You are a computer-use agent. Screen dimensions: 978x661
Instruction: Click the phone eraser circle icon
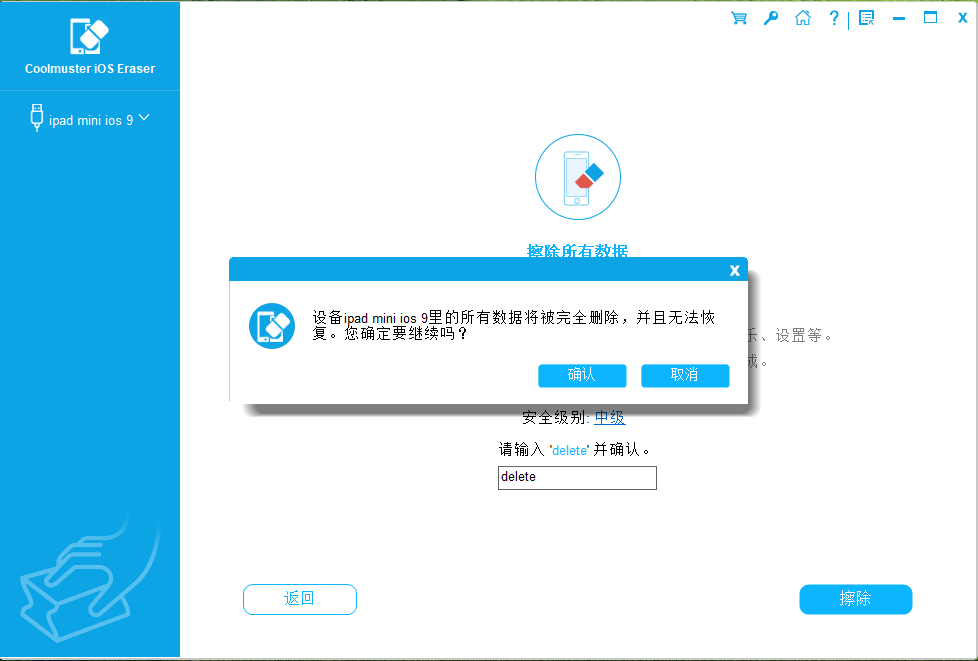point(578,177)
